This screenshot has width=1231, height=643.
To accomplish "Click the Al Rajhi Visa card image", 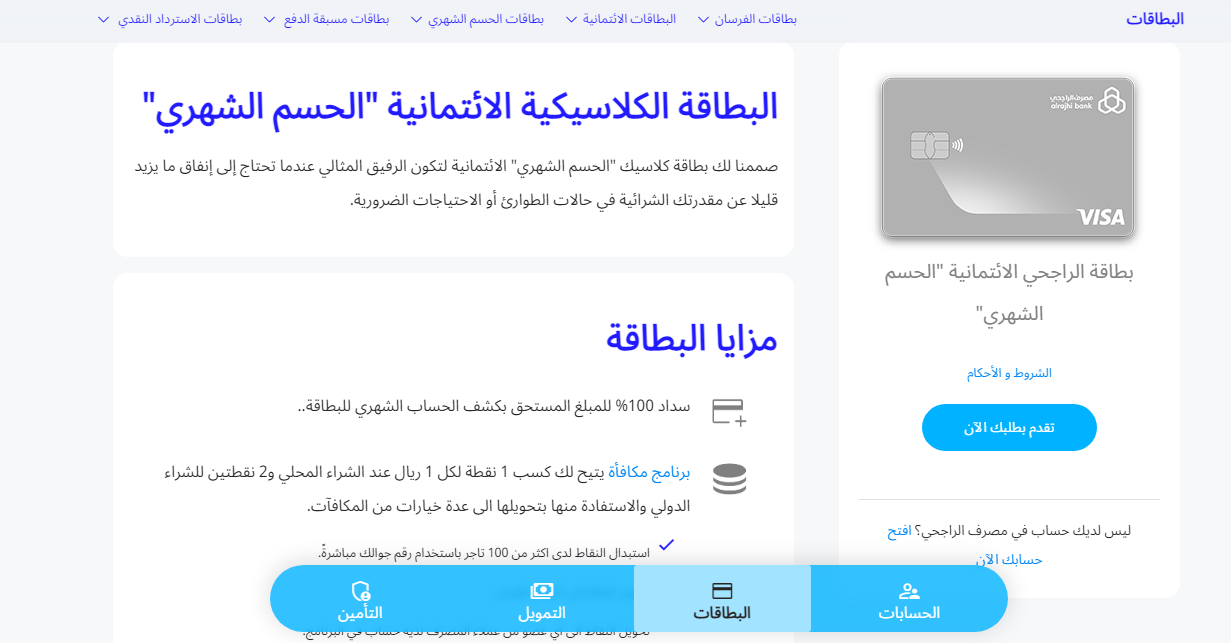I will (1008, 157).
